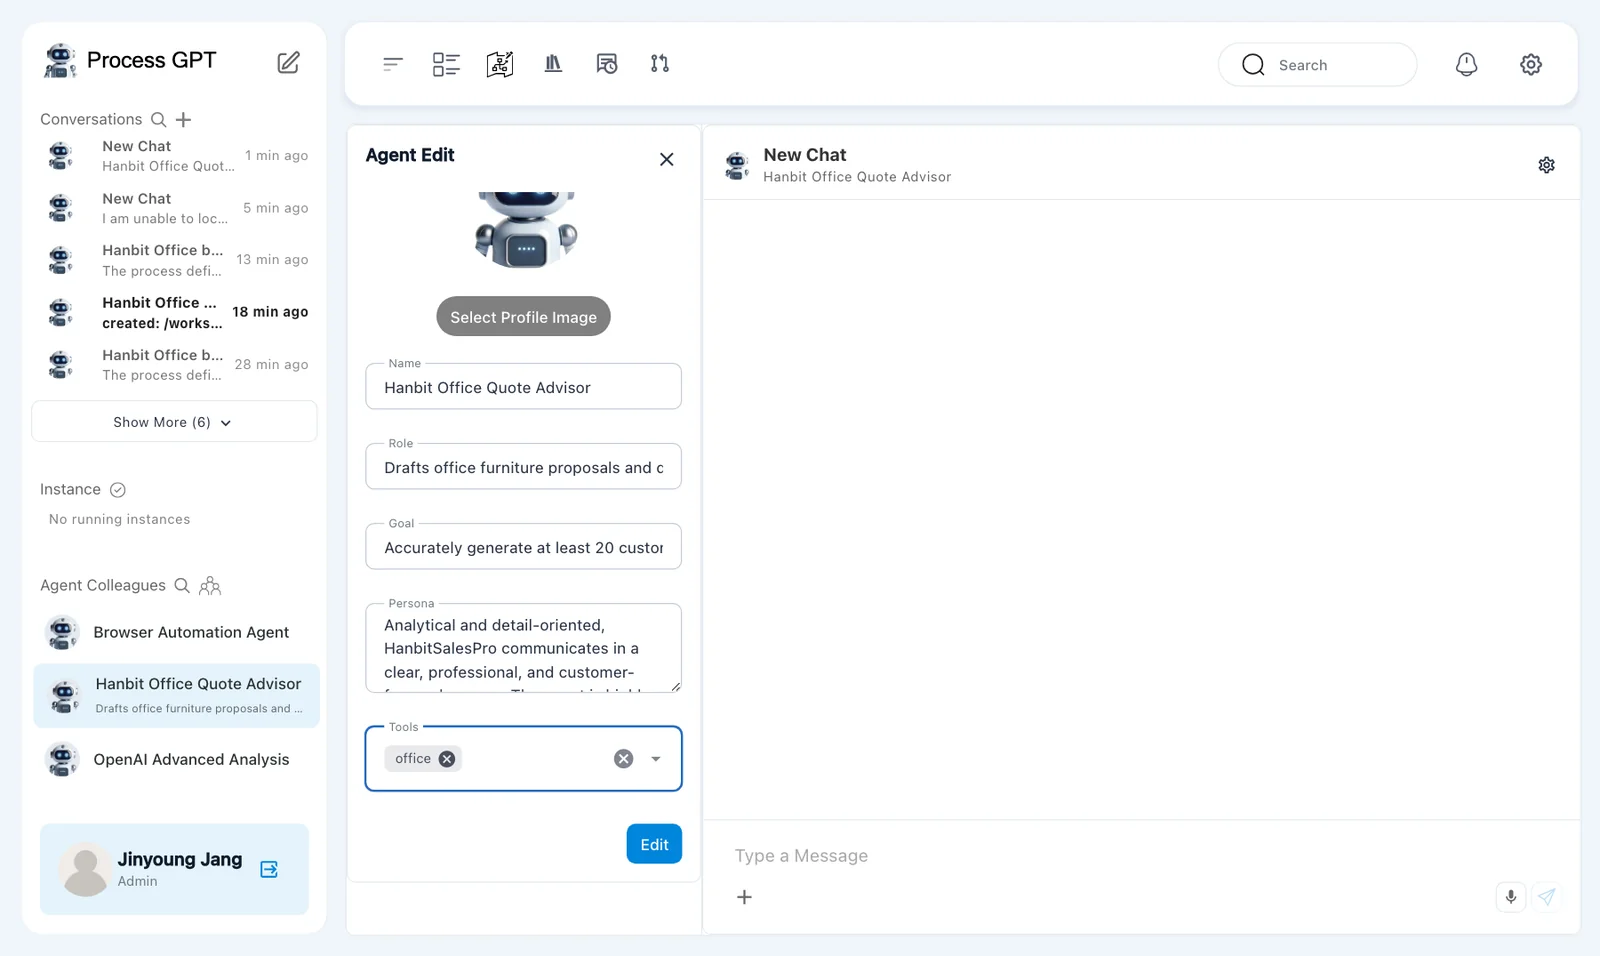The height and width of the screenshot is (956, 1600).
Task: Click the Search box in top bar
Action: coord(1317,65)
